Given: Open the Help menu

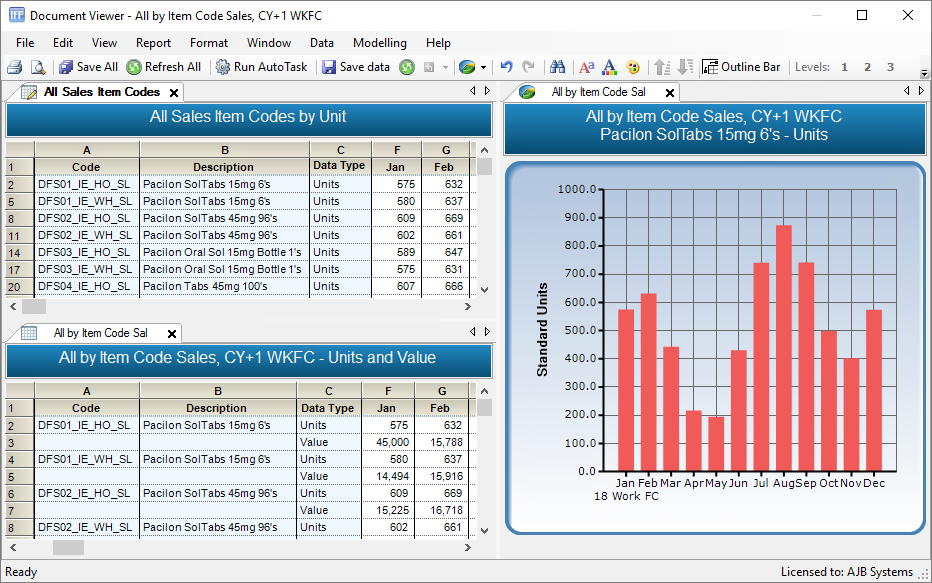Looking at the screenshot, I should (x=438, y=43).
